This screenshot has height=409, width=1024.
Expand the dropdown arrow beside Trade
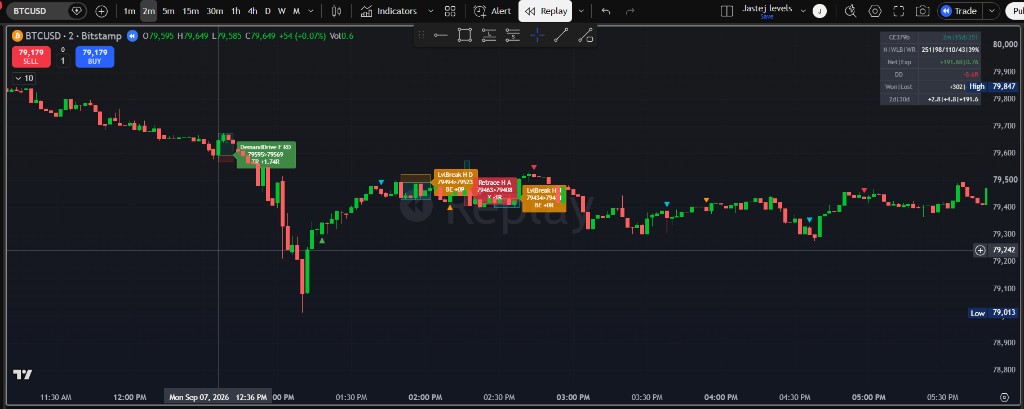(x=993, y=11)
